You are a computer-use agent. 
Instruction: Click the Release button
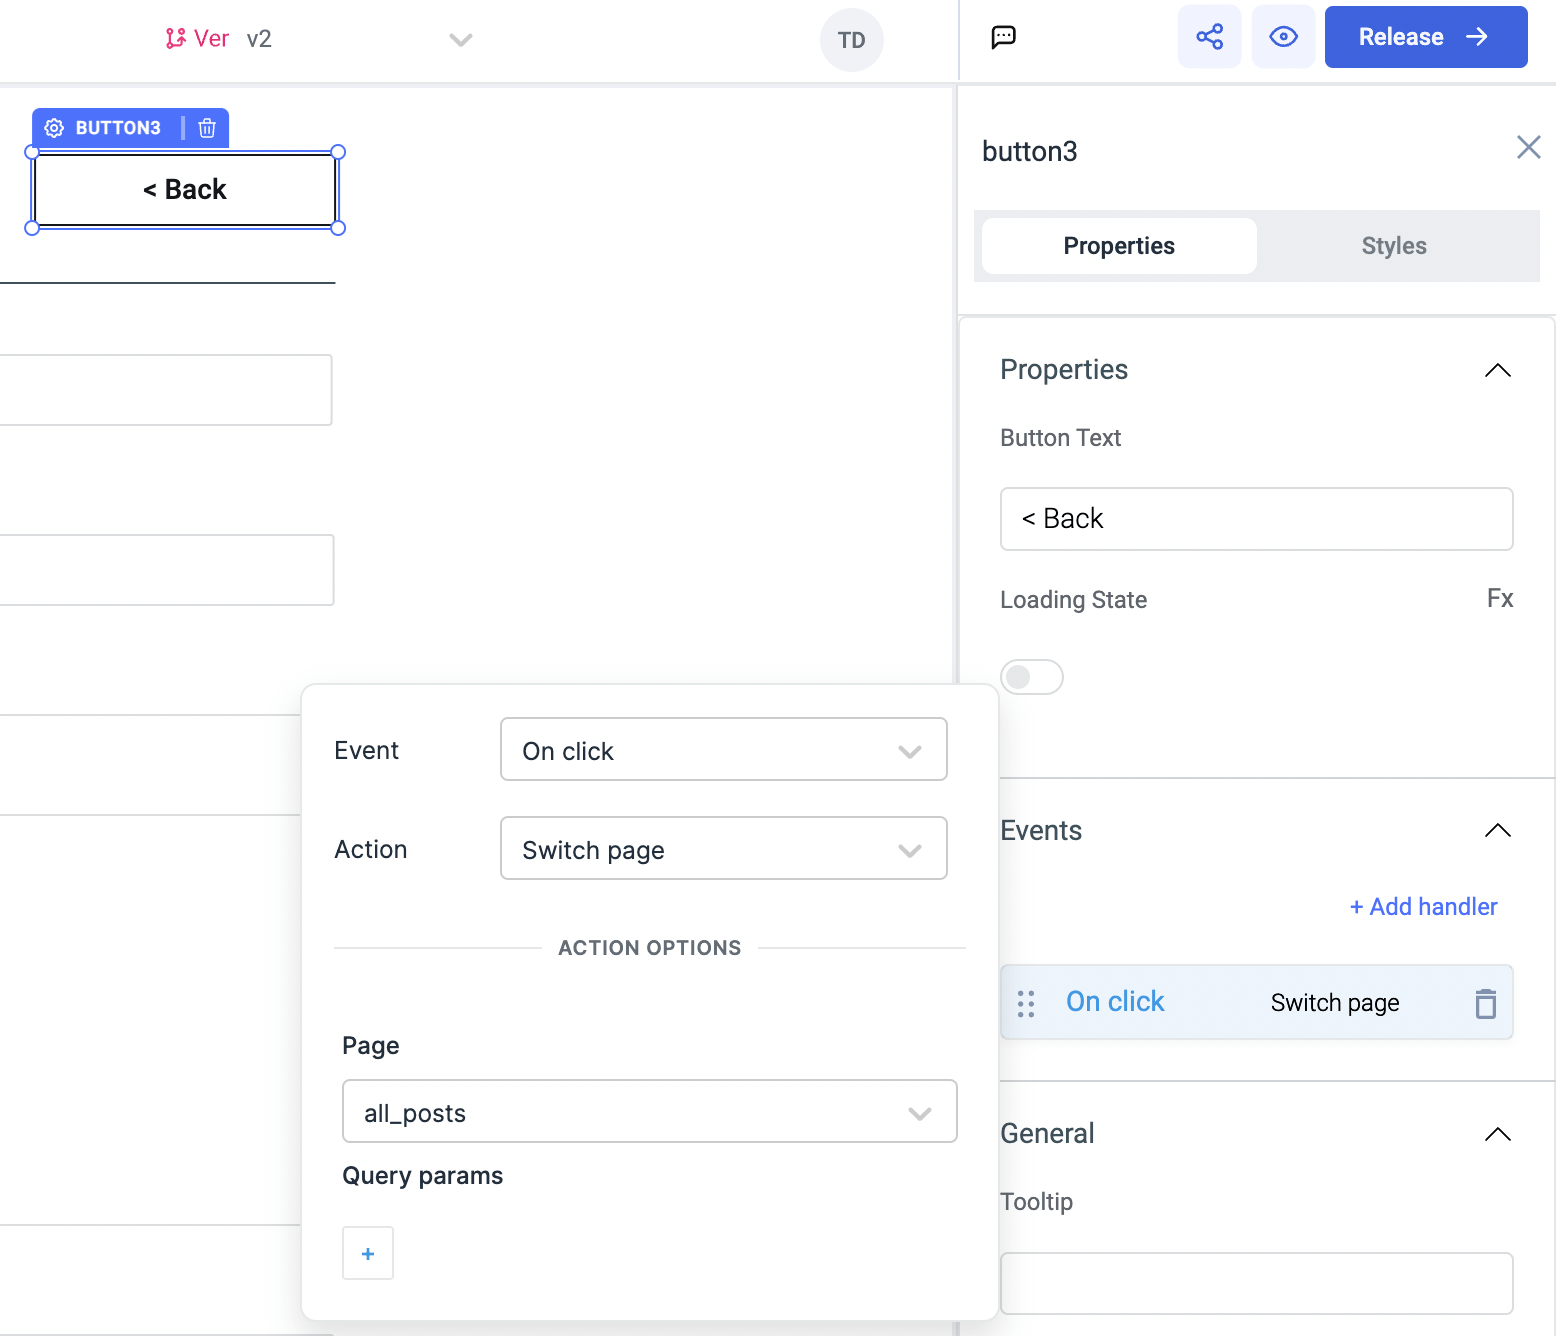[x=1425, y=37]
